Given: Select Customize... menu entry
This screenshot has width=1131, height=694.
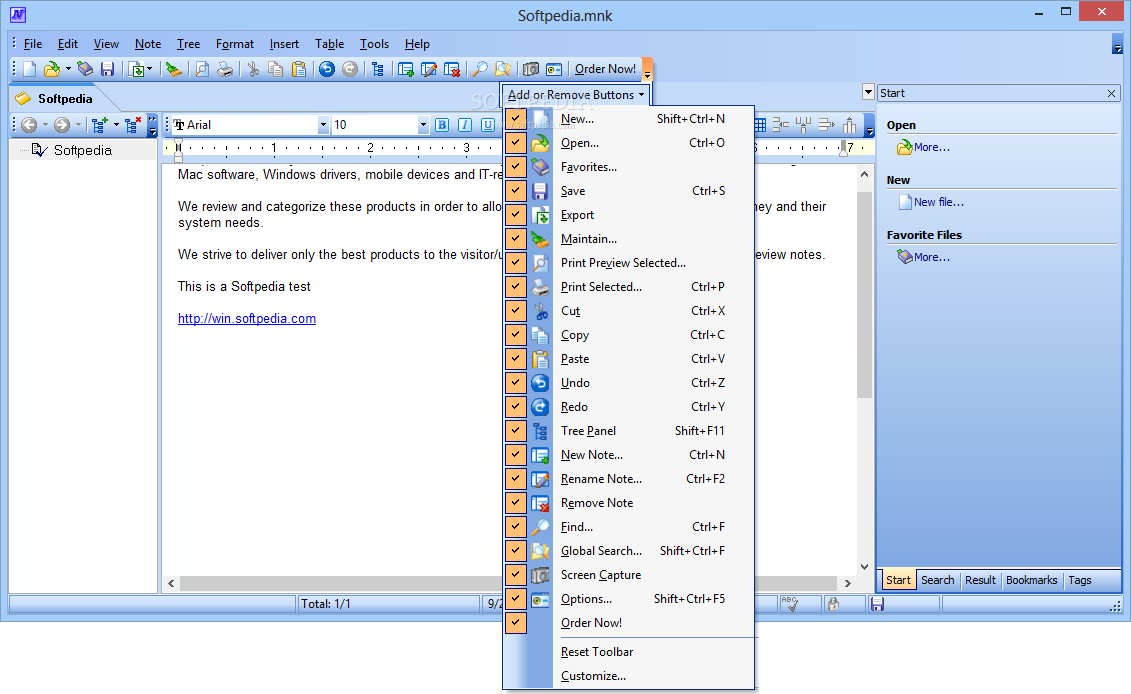Looking at the screenshot, I should pos(593,676).
